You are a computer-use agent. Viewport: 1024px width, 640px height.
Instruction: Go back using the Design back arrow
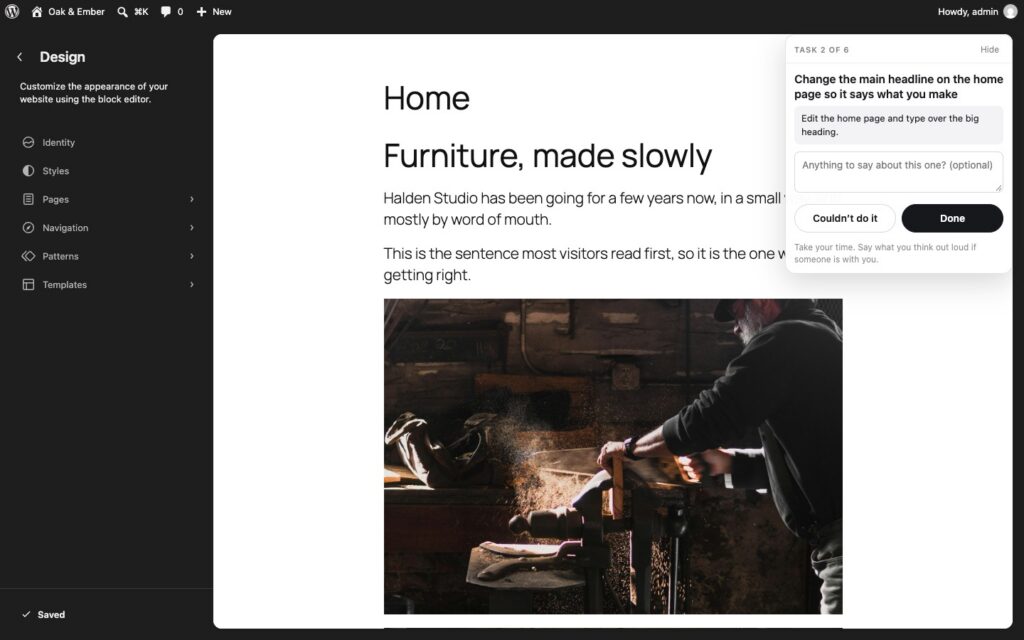tap(20, 57)
